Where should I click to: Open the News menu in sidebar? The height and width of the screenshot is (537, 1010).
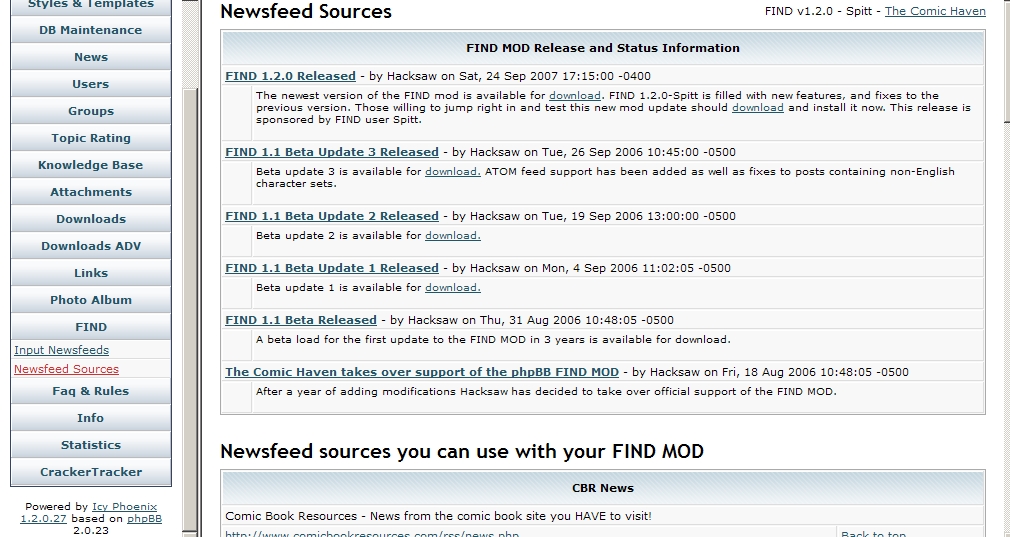click(90, 57)
